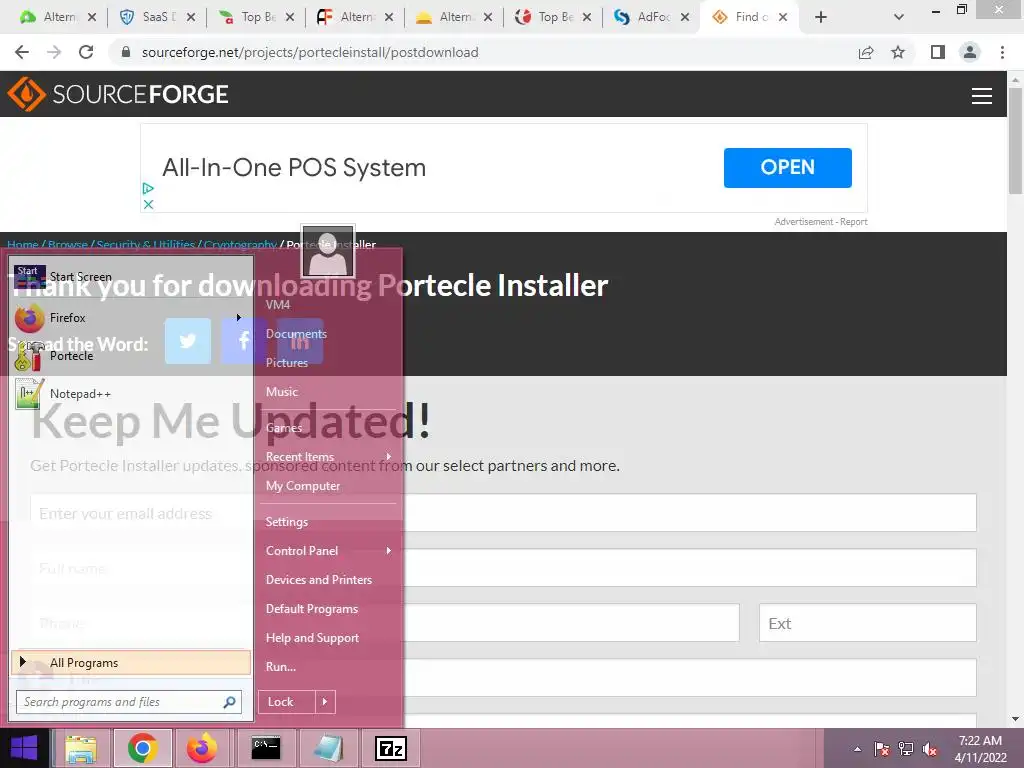The width and height of the screenshot is (1024, 768).
Task: Click the SourceForge logo
Action: click(118, 94)
